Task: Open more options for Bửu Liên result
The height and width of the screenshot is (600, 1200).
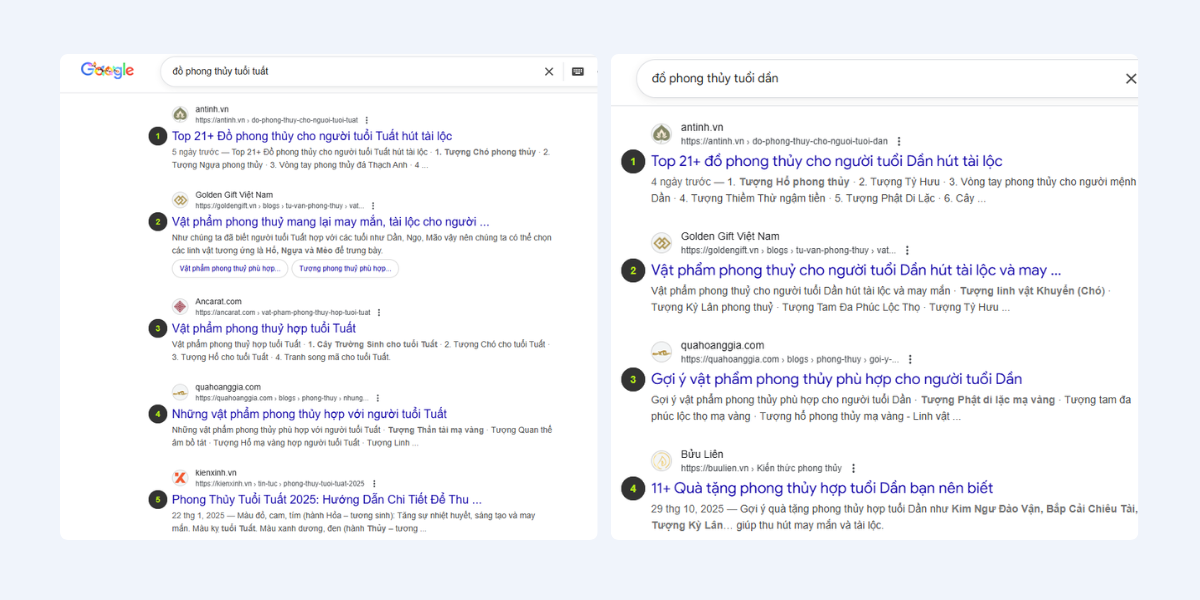Action: click(853, 468)
